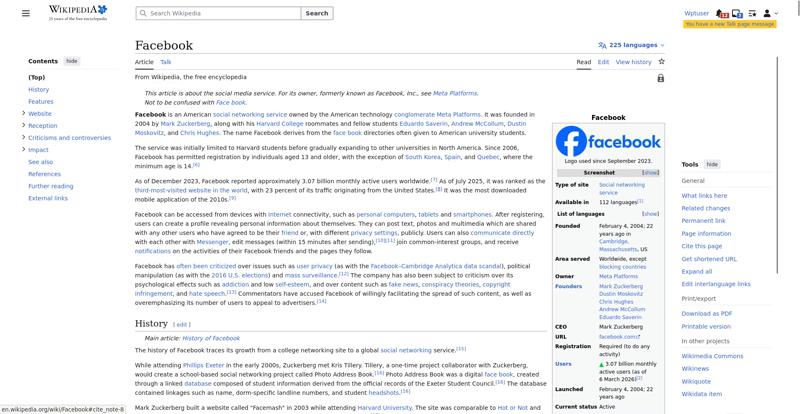Show the Screenshot section in infobox
The image size is (800, 414).
coord(650,172)
